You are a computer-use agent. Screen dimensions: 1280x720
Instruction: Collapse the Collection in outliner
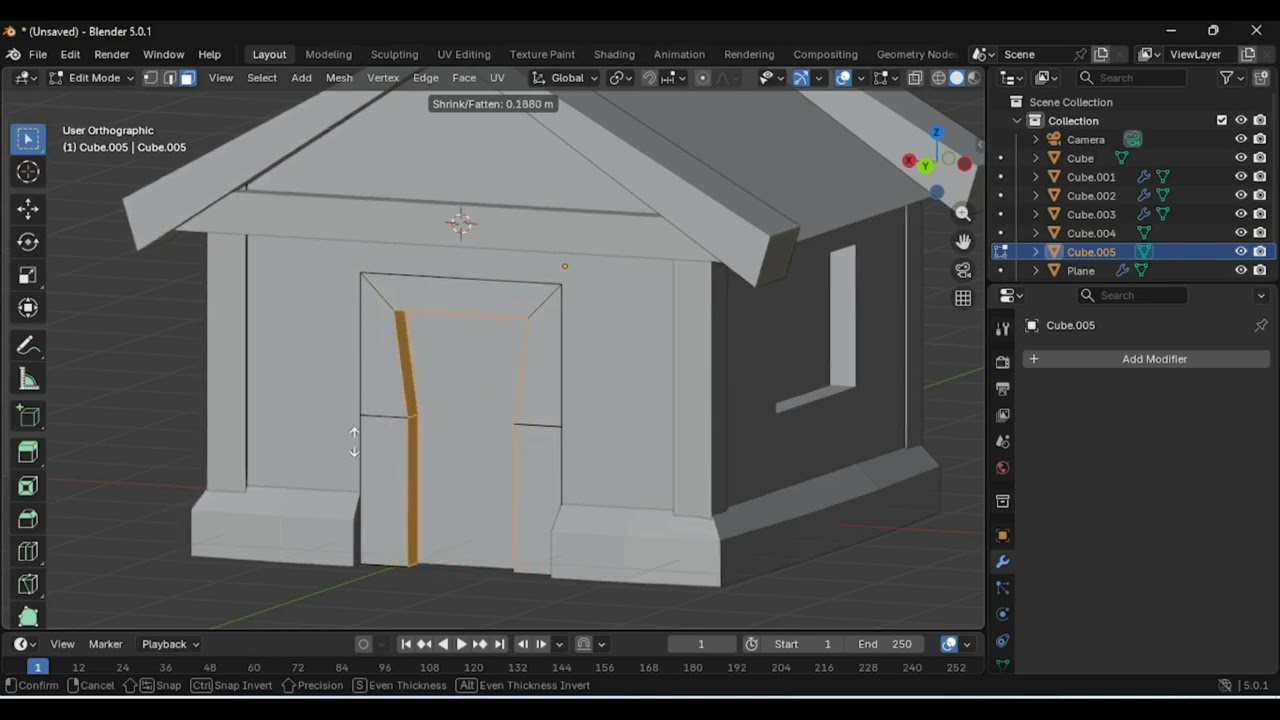(1018, 120)
